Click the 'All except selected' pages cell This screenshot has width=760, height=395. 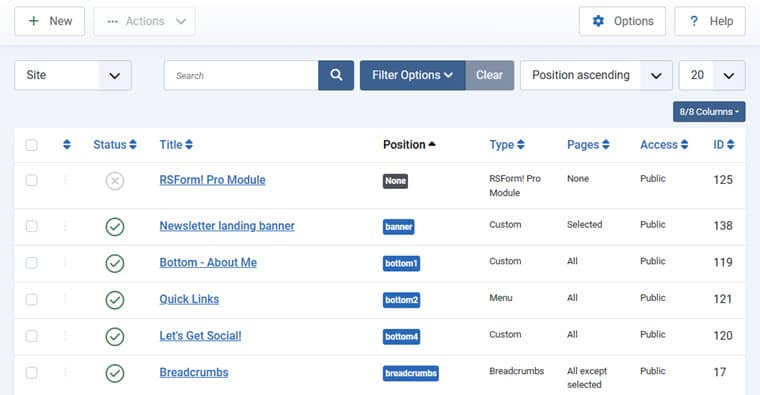point(587,378)
